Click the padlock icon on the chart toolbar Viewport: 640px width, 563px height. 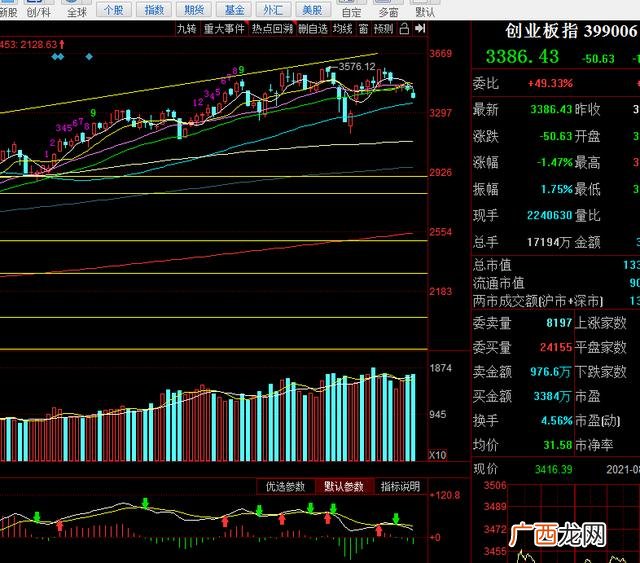point(404,29)
